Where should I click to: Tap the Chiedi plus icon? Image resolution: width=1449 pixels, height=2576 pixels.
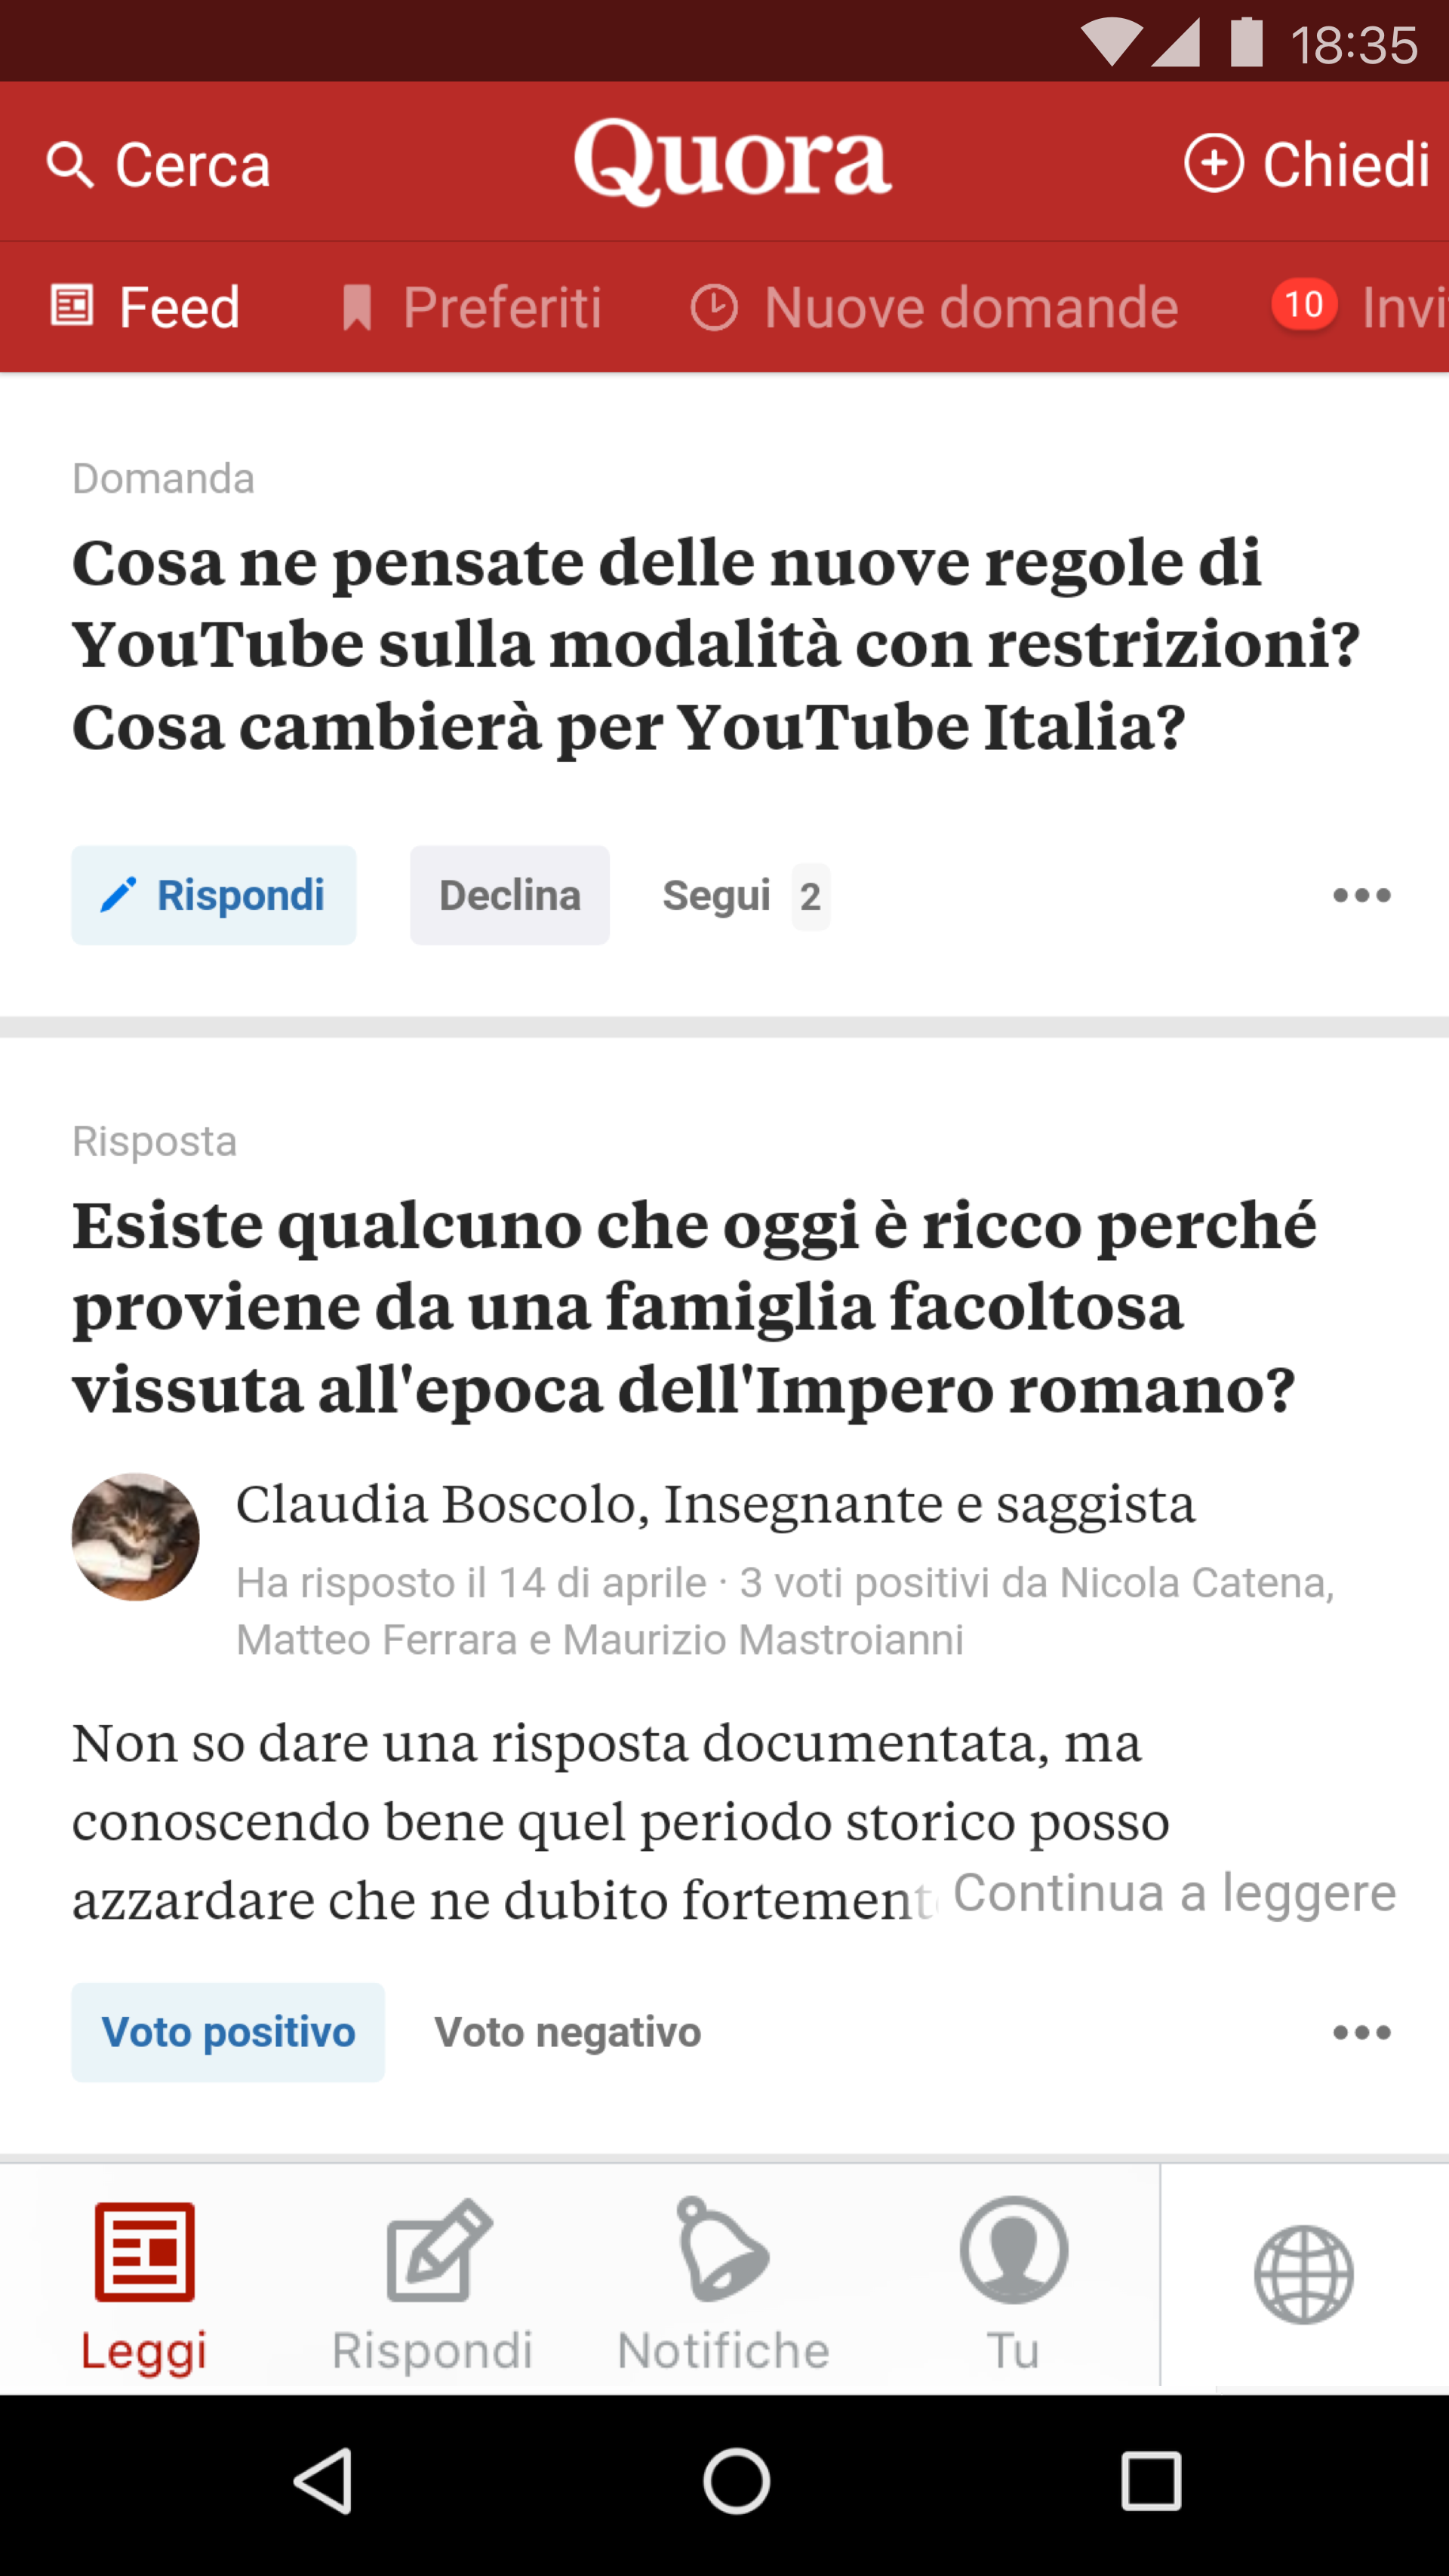(1213, 163)
